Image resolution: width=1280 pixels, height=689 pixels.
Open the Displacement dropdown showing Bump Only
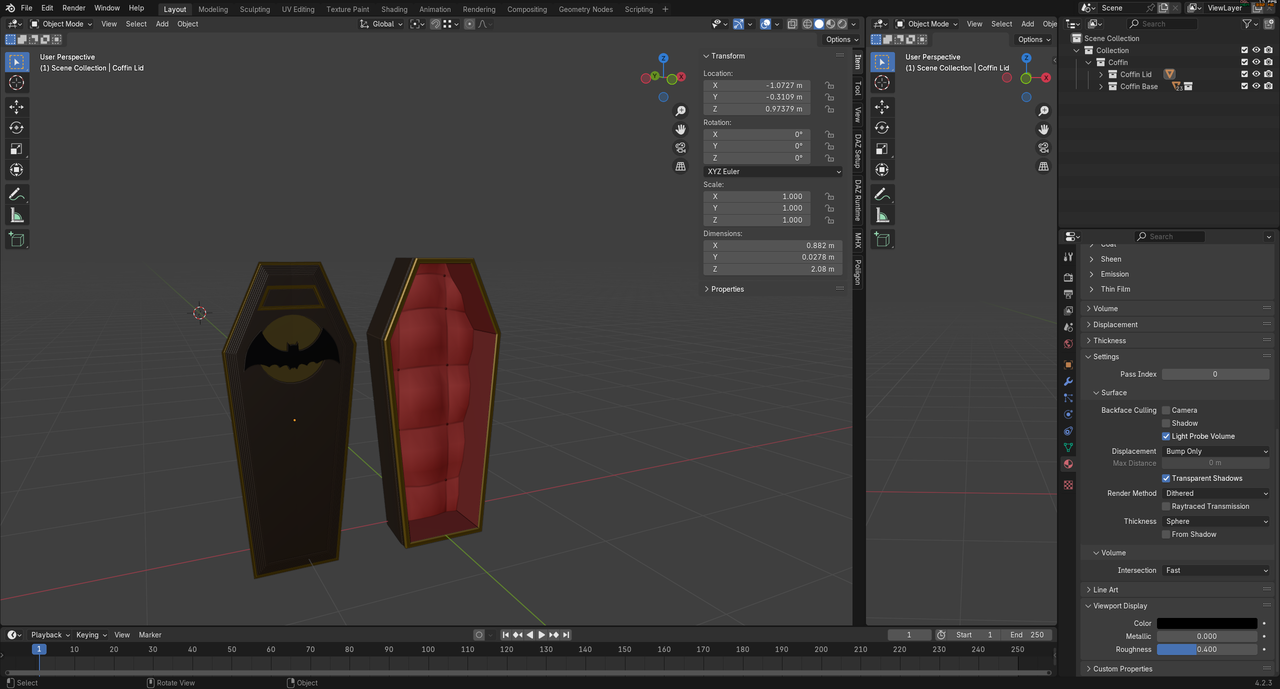coord(1216,451)
